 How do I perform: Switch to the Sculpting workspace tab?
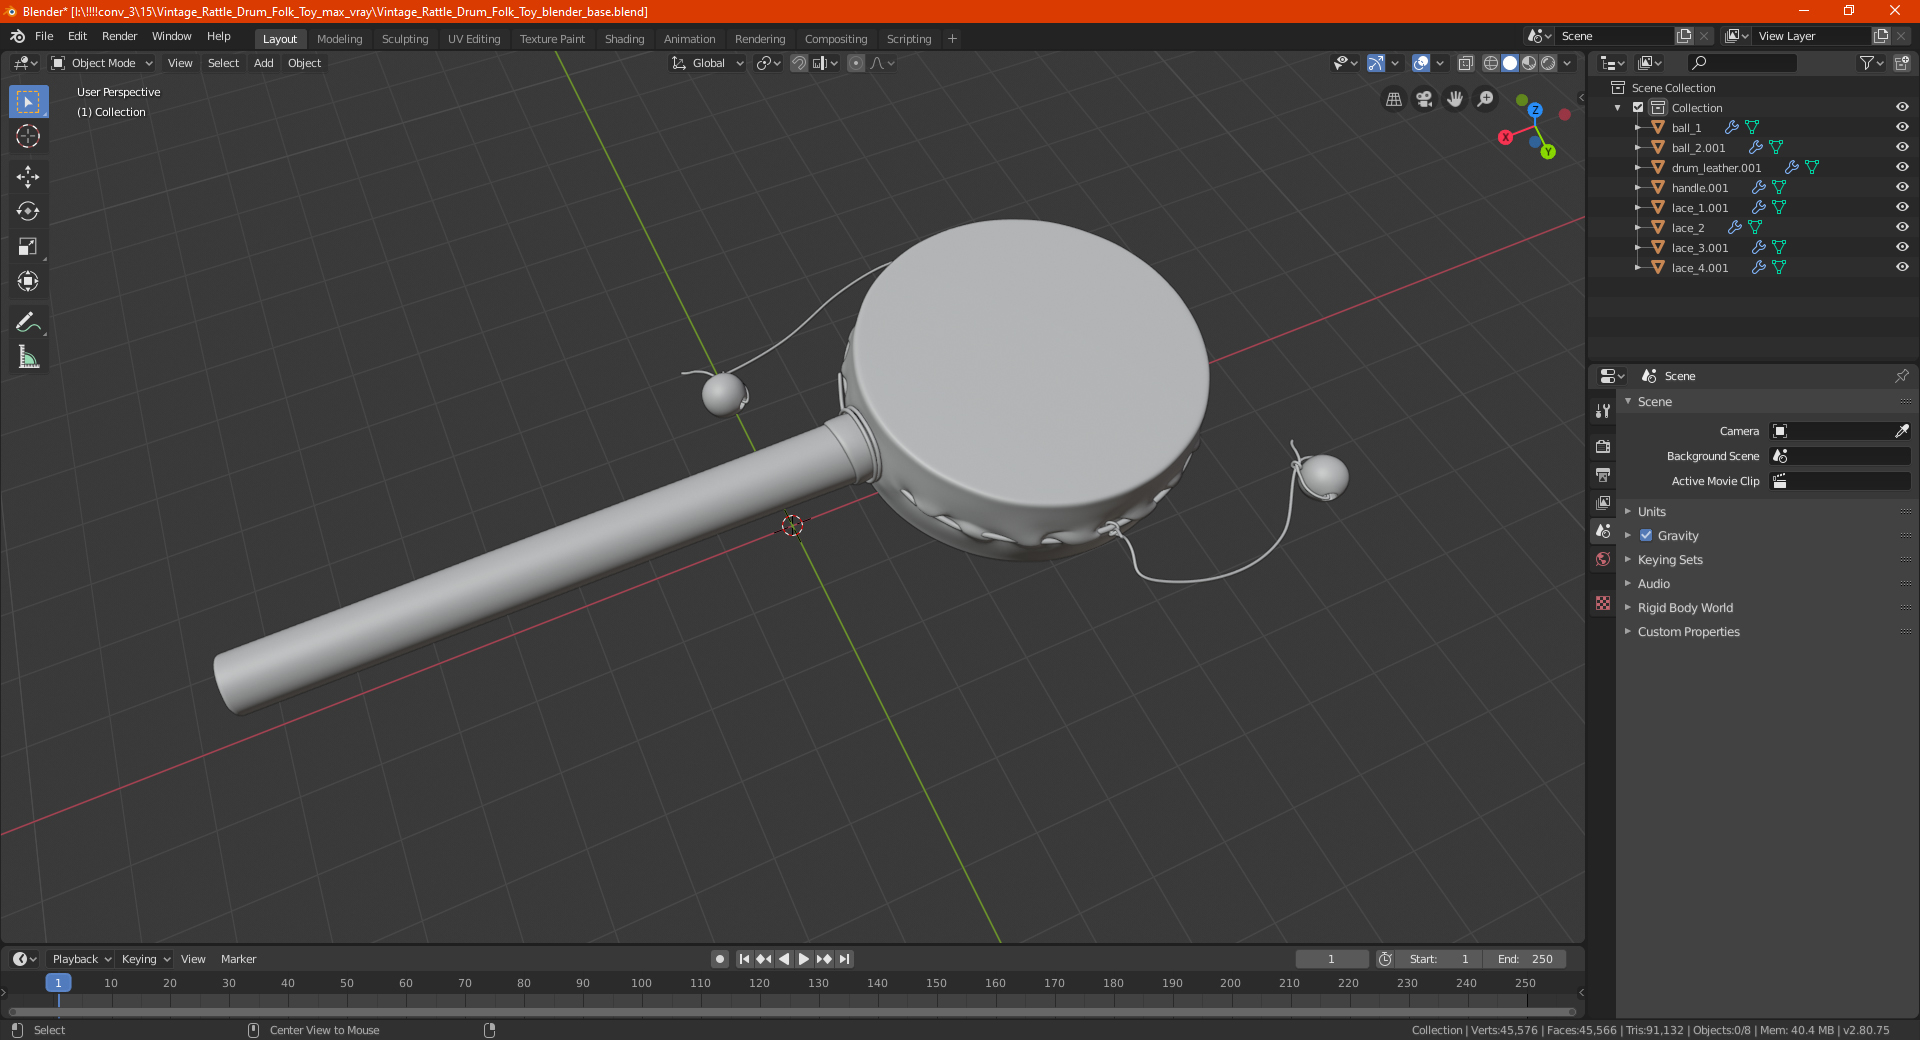point(405,39)
